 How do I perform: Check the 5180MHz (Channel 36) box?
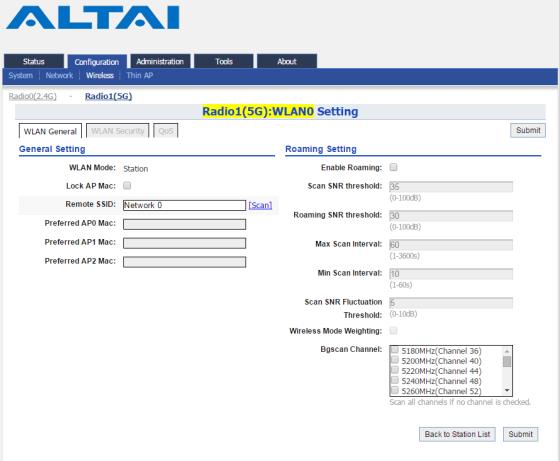(x=395, y=350)
